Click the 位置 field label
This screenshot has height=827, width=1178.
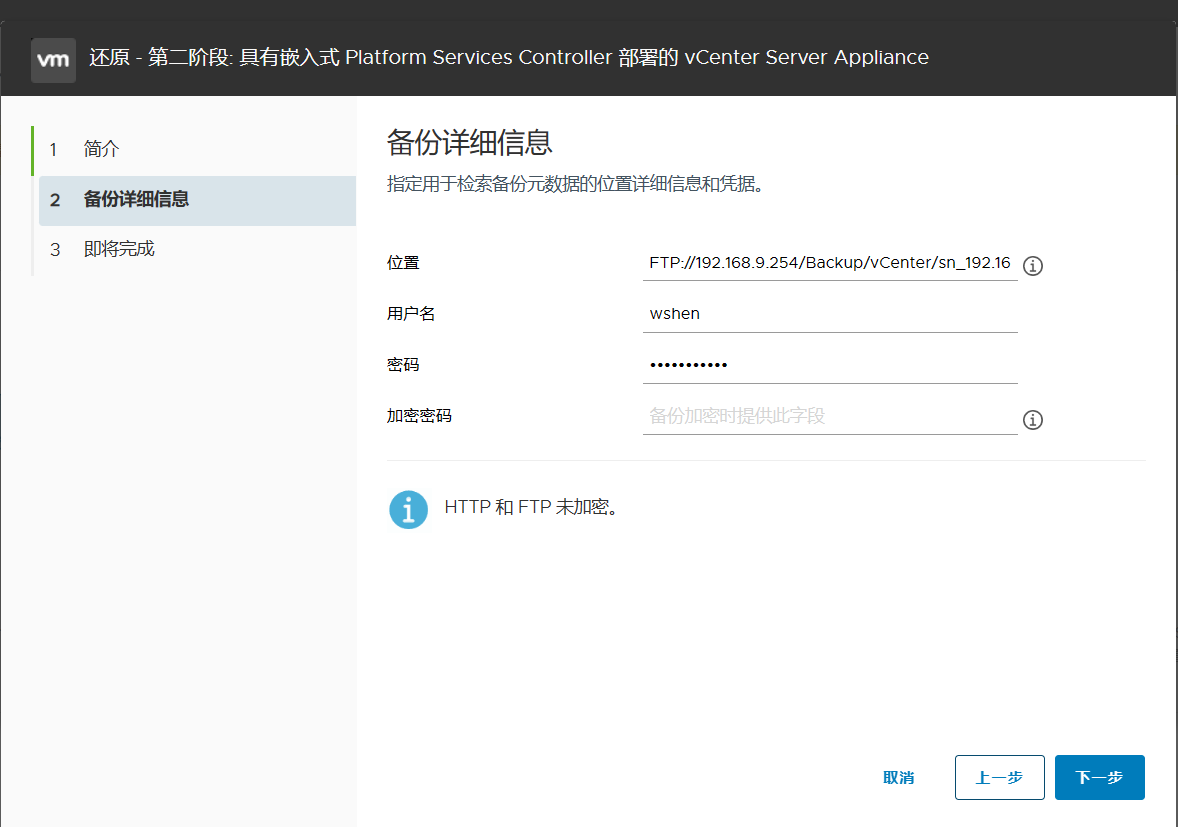[x=403, y=263]
